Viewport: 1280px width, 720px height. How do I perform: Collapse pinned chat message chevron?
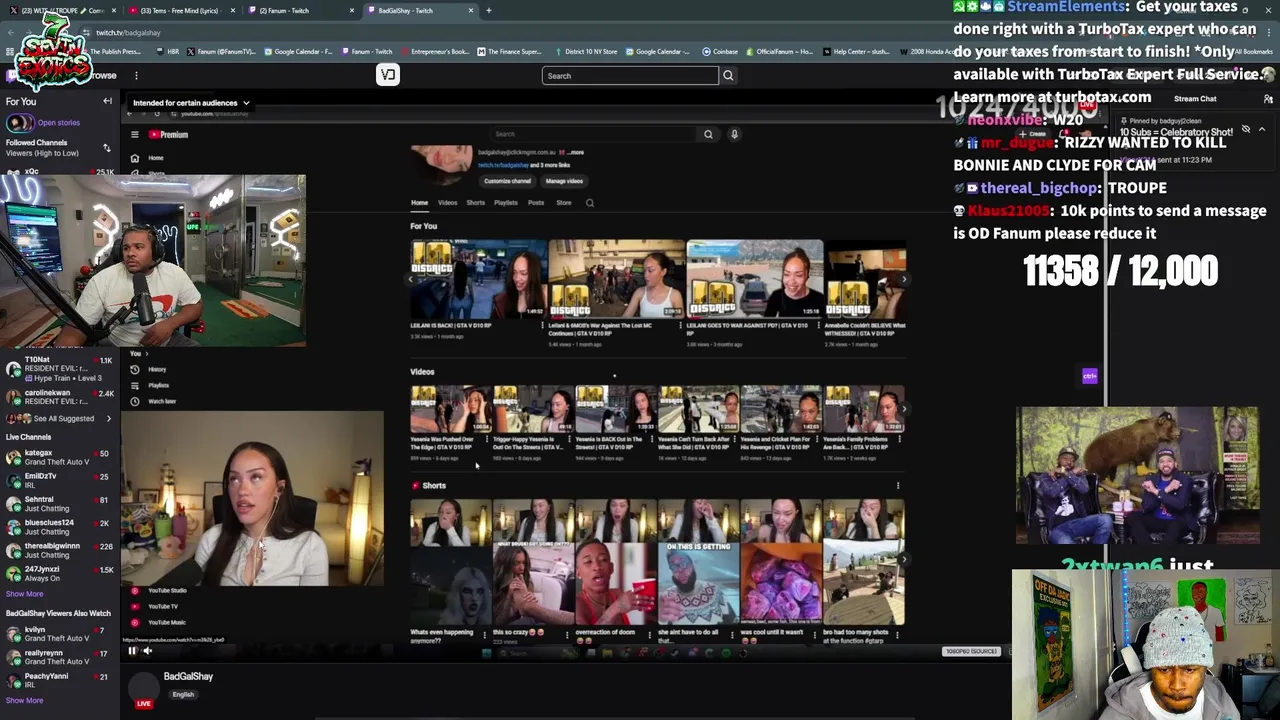coord(1262,130)
